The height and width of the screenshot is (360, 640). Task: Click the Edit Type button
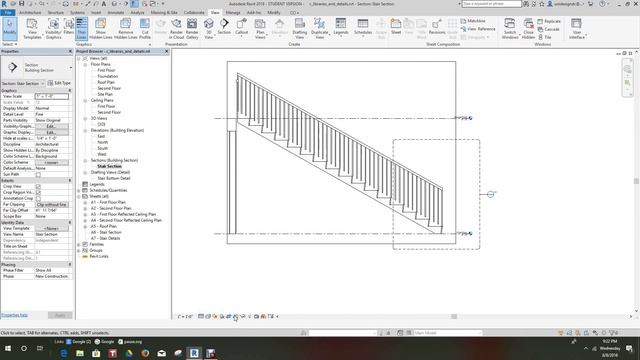[x=60, y=83]
